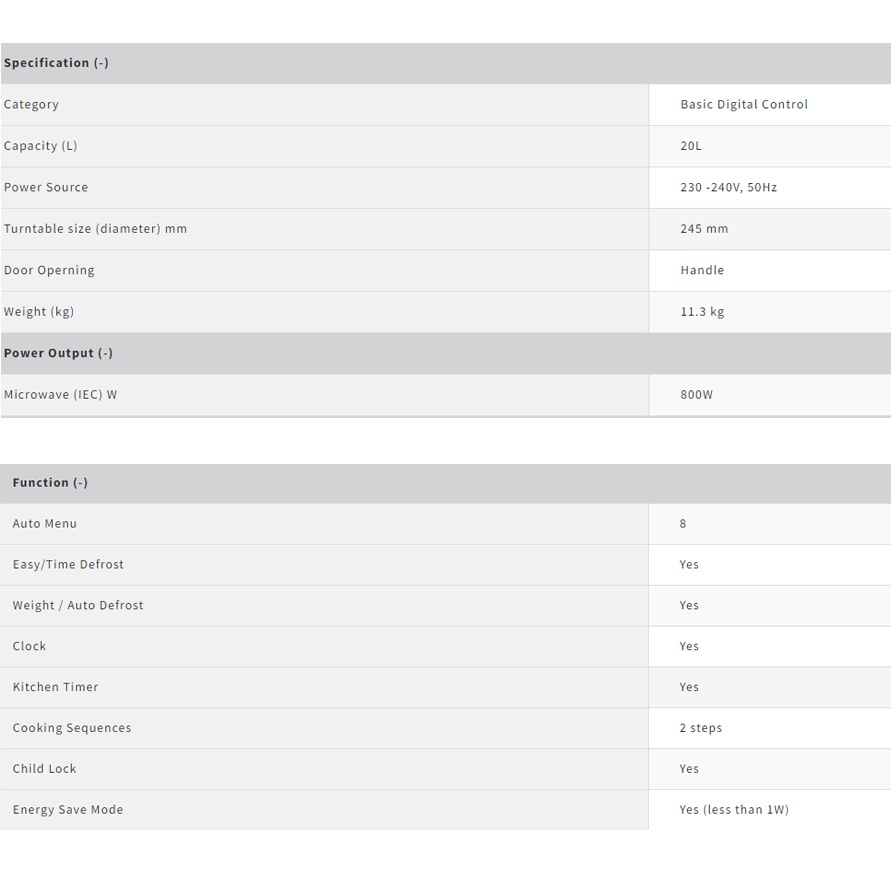Screen dimensions: 891x891
Task: Select the 245 mm turntable value
Action: [704, 229]
